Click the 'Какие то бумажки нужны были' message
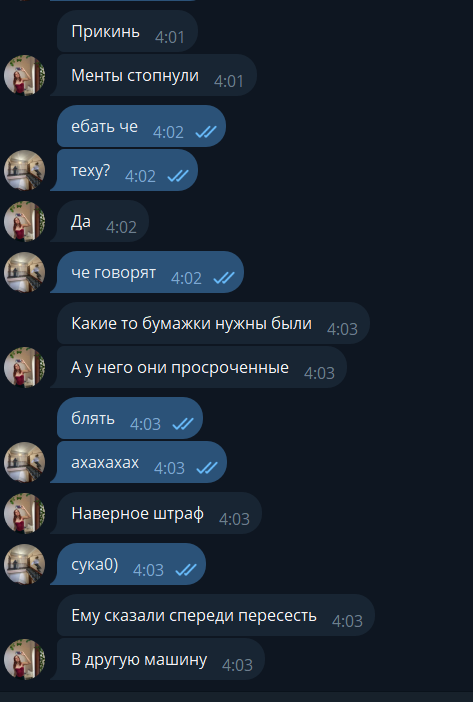 coord(213,323)
